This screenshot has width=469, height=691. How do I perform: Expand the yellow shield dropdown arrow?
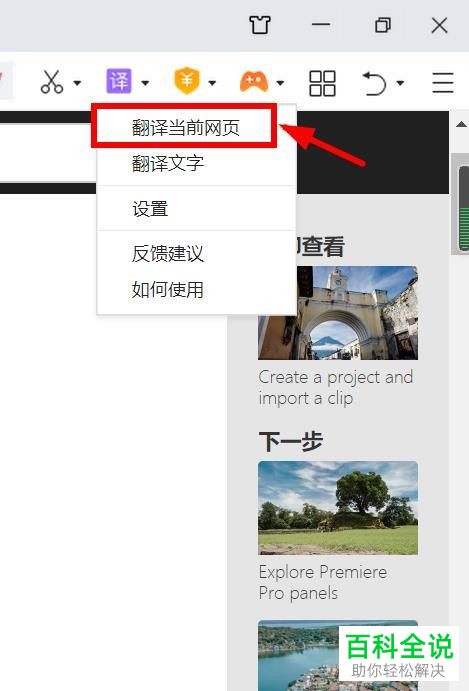212,82
